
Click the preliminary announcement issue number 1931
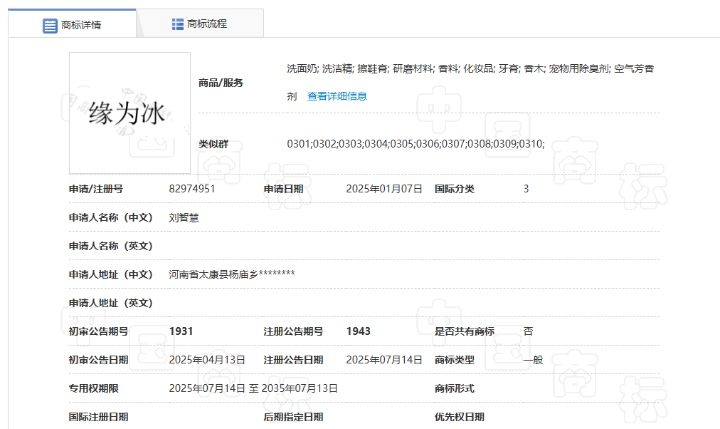tap(181, 330)
